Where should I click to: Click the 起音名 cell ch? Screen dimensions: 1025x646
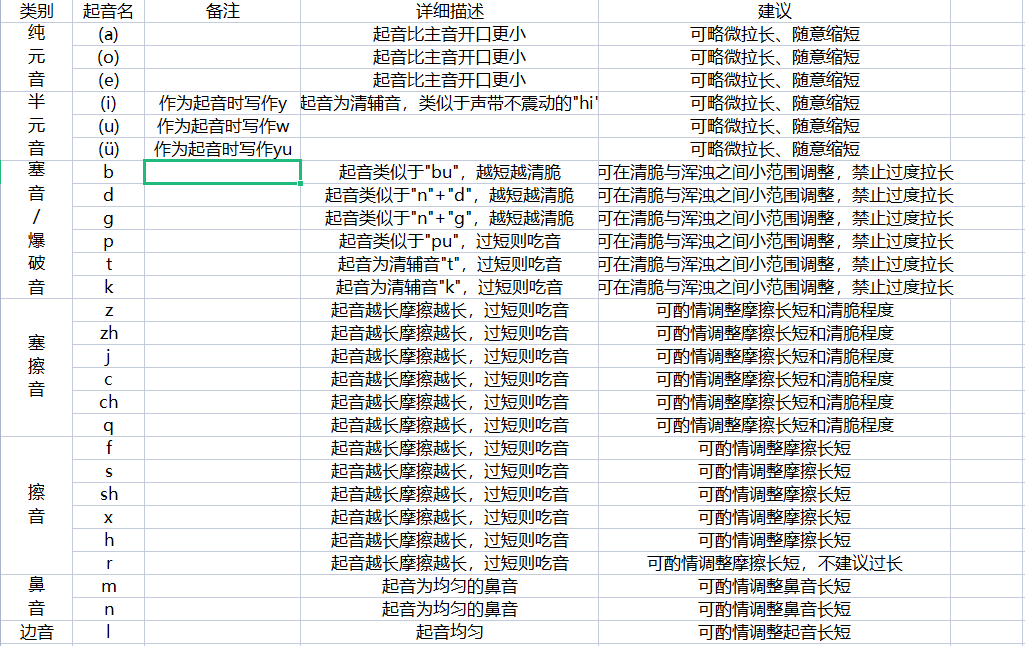click(108, 402)
